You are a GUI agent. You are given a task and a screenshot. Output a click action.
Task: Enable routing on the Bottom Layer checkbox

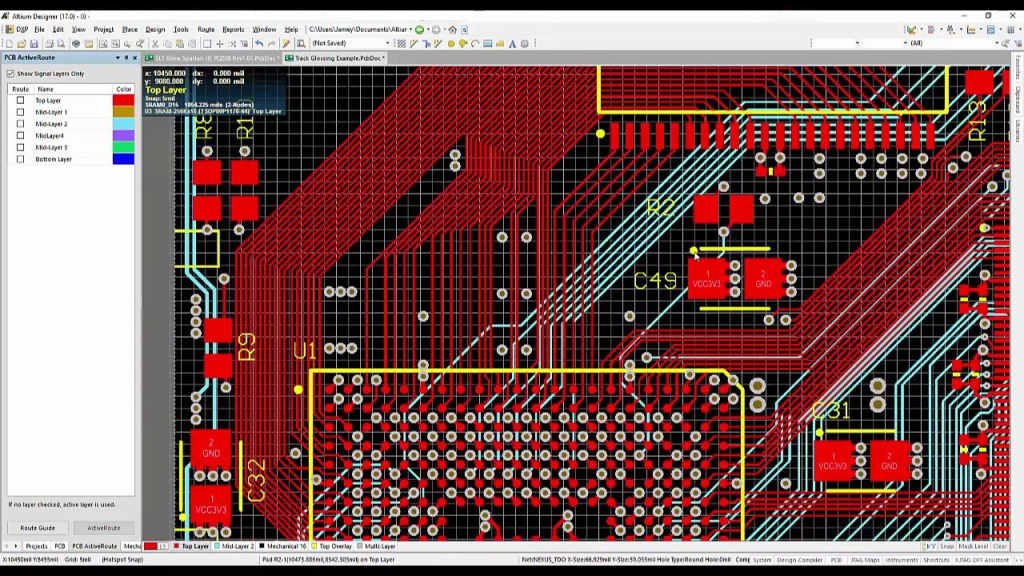(20, 159)
